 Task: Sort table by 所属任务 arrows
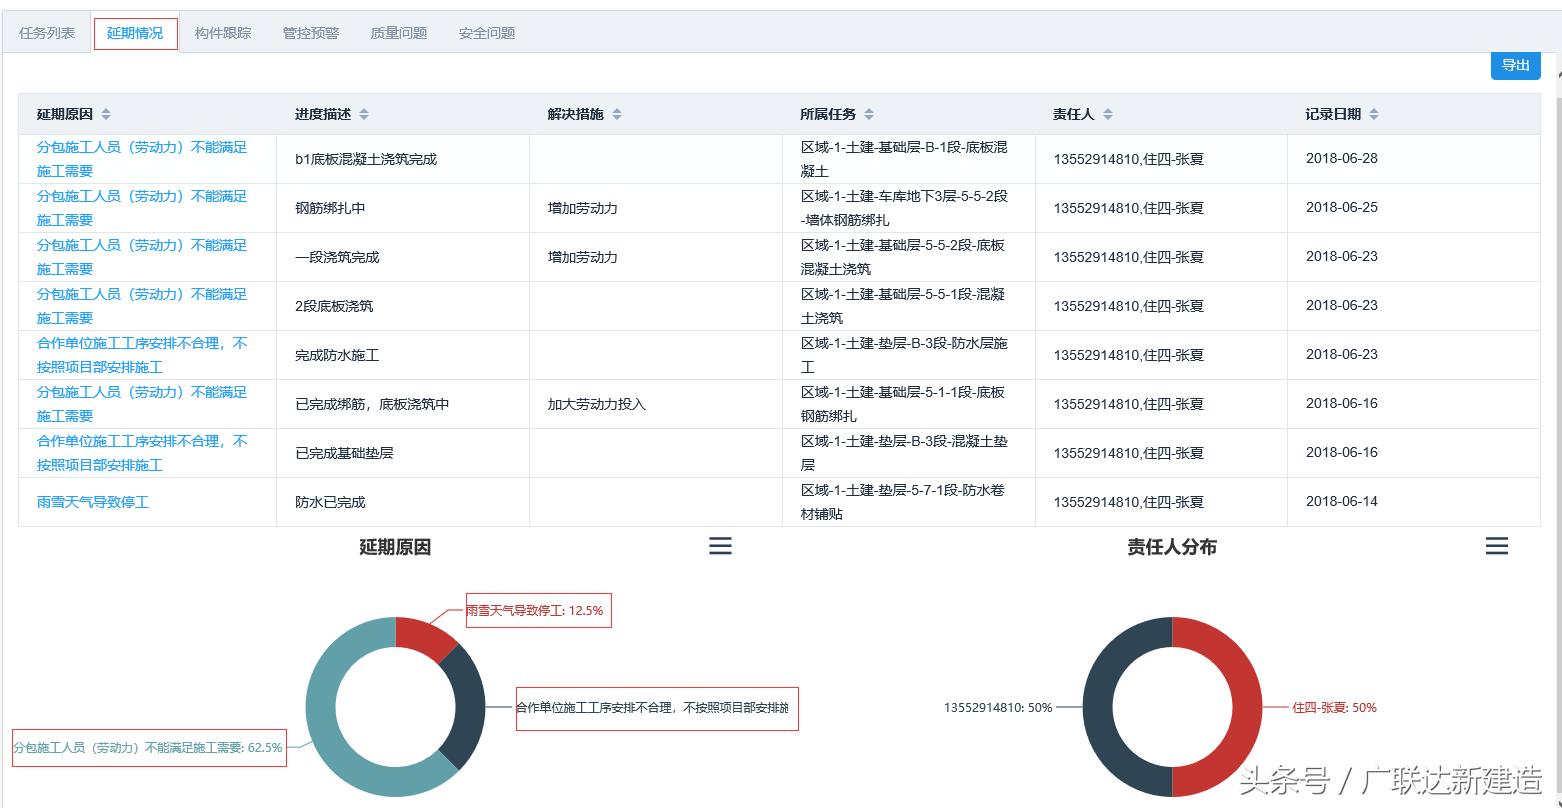(869, 114)
